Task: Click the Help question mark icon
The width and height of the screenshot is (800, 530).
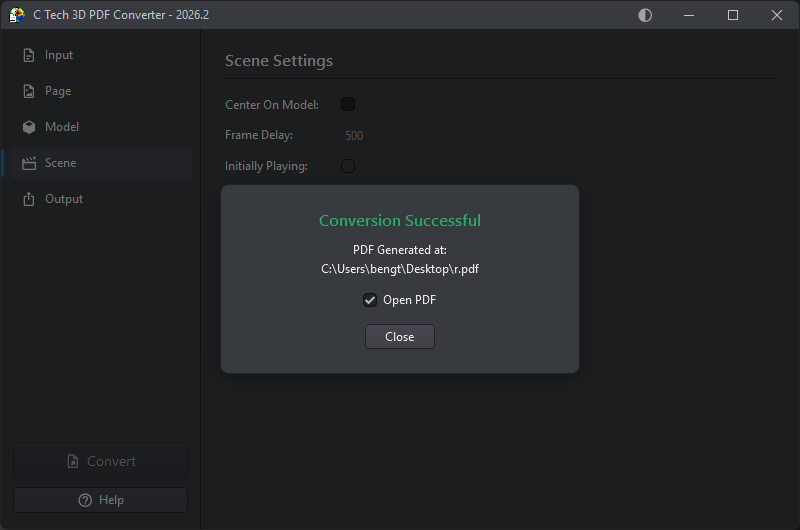Action: tap(85, 500)
